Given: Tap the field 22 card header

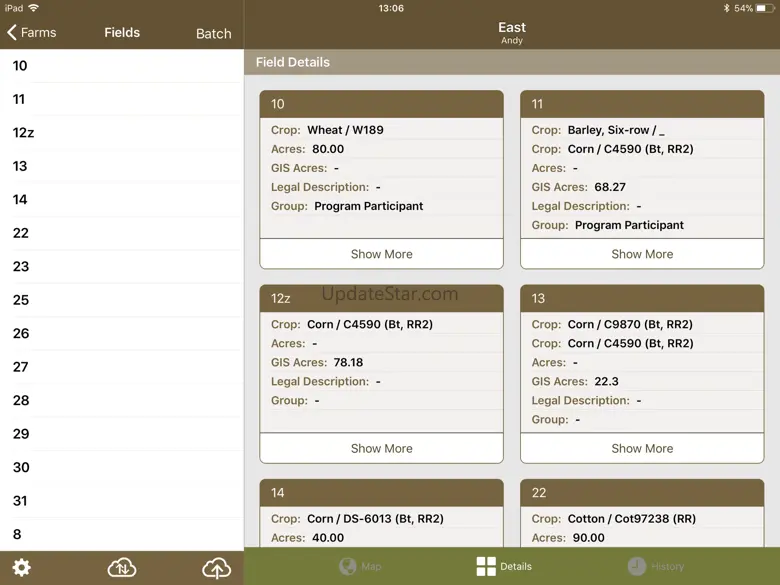Looking at the screenshot, I should [x=641, y=493].
